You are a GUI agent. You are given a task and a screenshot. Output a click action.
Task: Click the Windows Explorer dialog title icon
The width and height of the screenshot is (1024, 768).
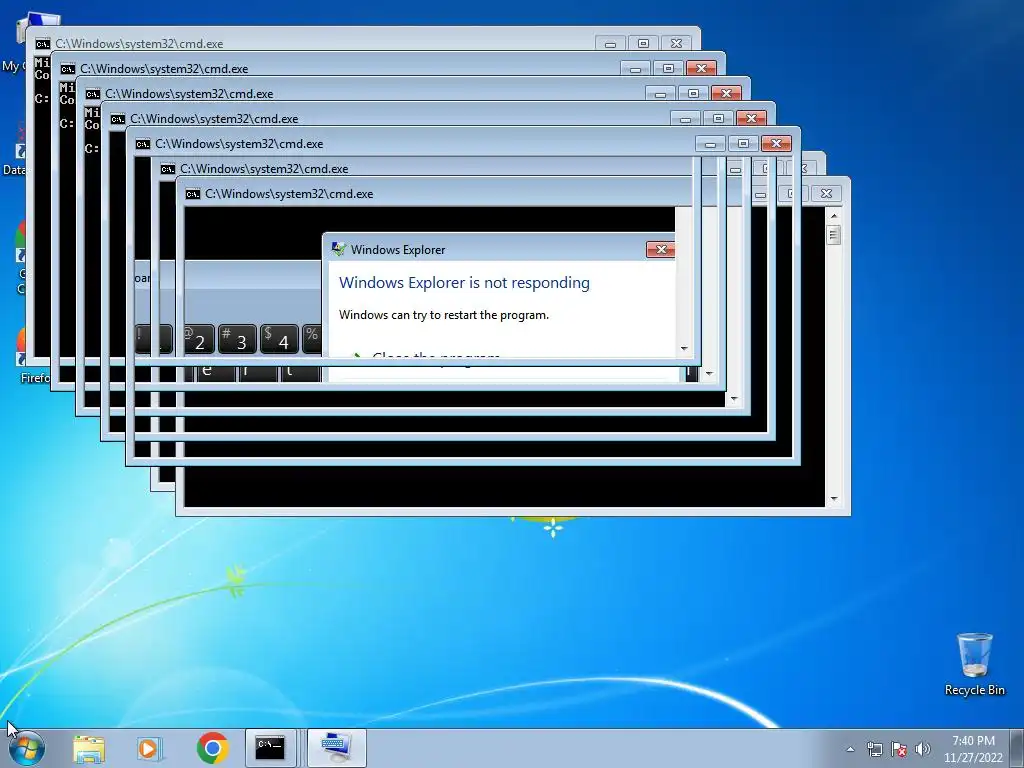click(338, 249)
